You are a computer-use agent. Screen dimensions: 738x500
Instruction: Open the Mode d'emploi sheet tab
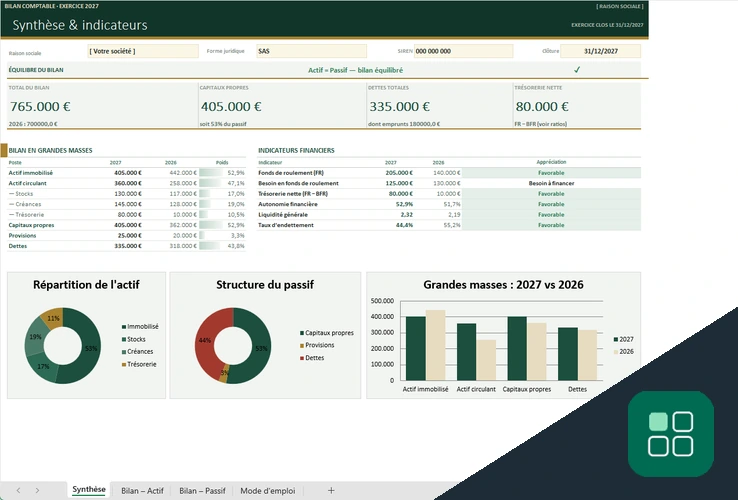[x=267, y=491]
